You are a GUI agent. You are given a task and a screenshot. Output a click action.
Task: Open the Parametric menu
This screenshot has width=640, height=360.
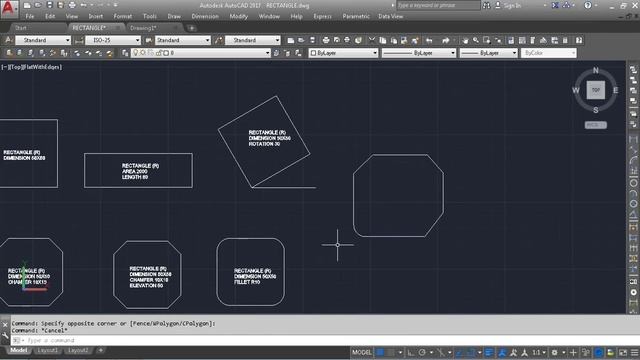point(356,16)
